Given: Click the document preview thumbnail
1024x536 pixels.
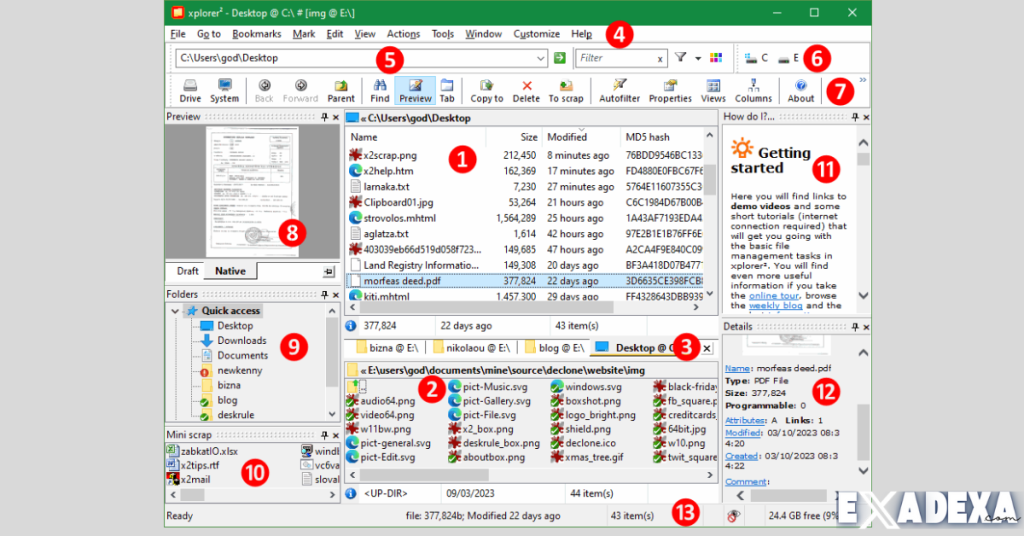Looking at the screenshot, I should [x=253, y=192].
